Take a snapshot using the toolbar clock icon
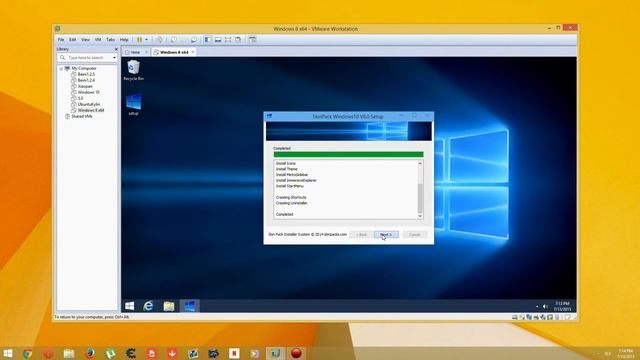640x360 pixels. click(x=174, y=40)
